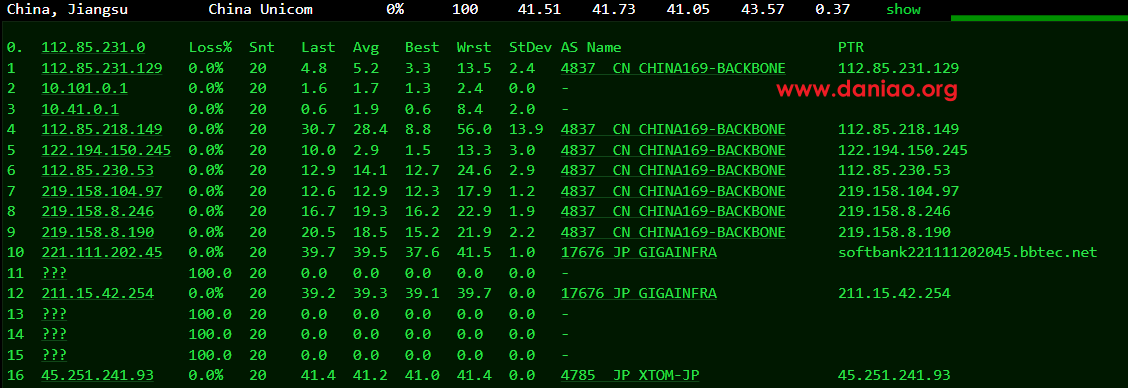Click hop 6 address 112.85.230.53
The image size is (1128, 388).
[97, 171]
